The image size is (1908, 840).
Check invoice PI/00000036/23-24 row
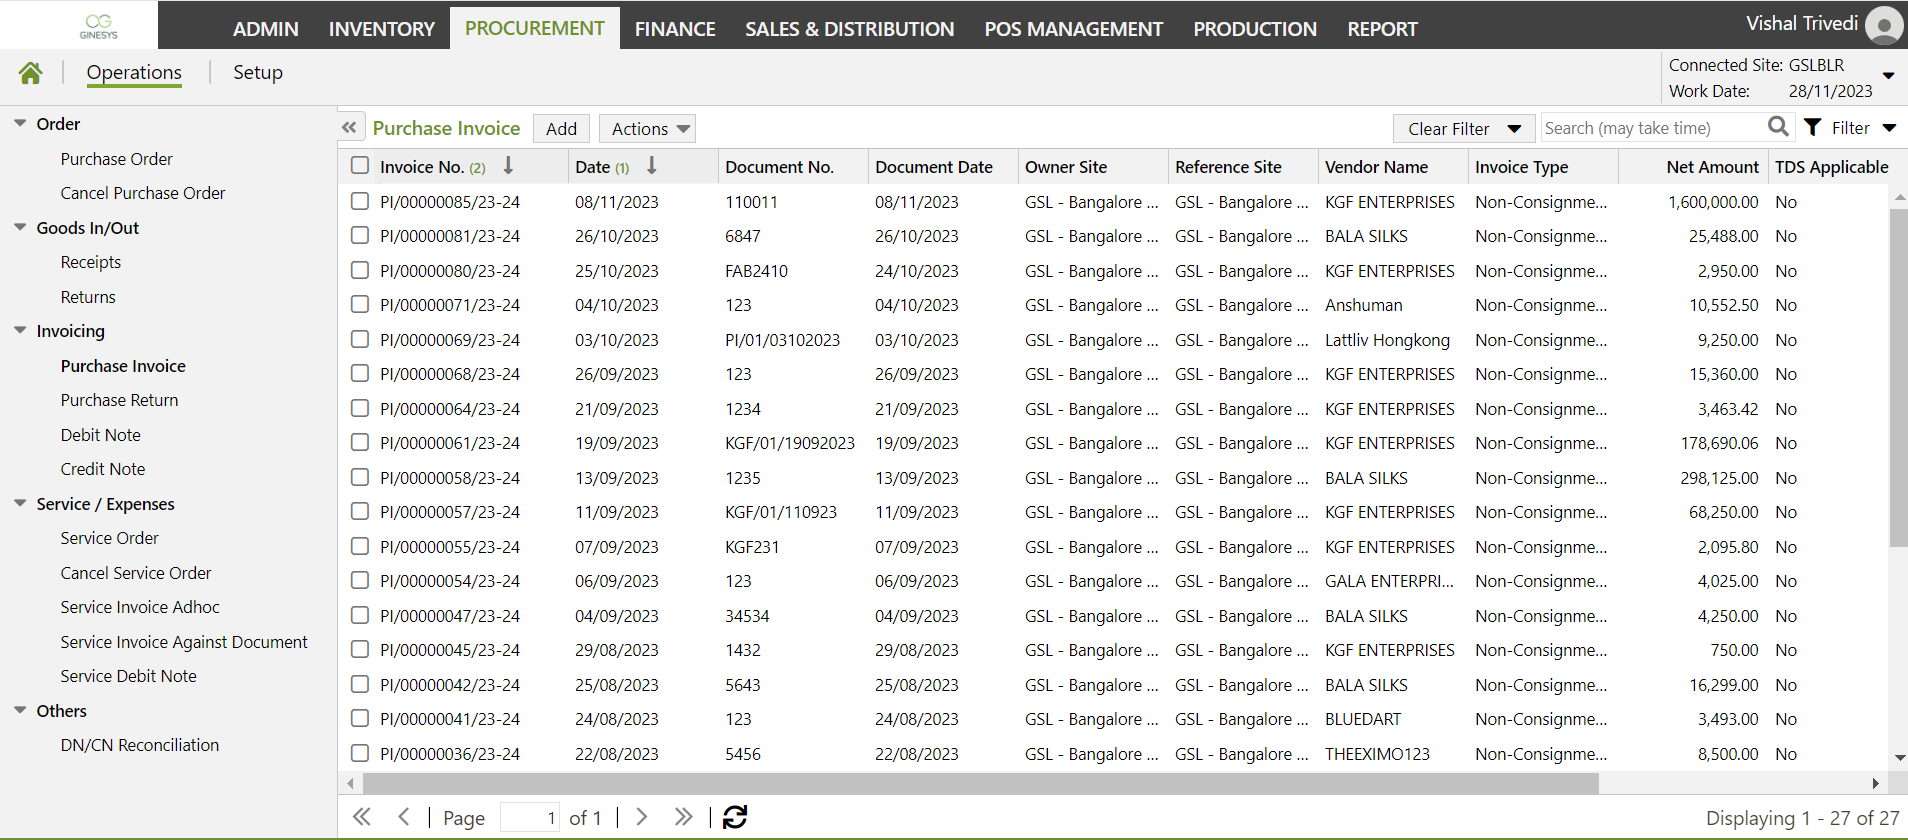click(x=360, y=753)
